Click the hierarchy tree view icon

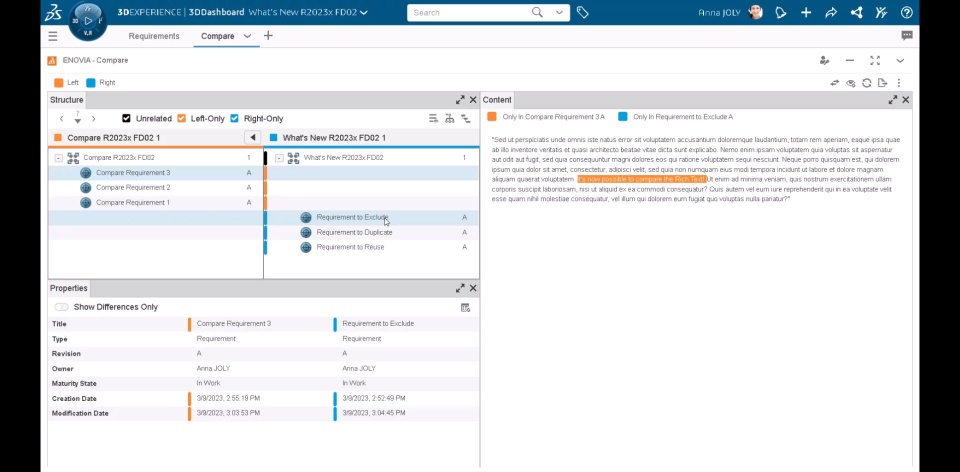[449, 118]
